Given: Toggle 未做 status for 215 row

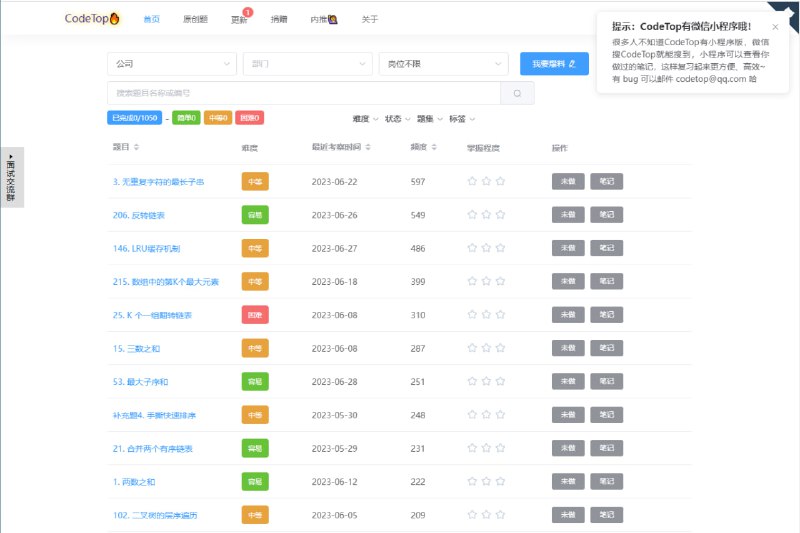Looking at the screenshot, I should coord(568,282).
